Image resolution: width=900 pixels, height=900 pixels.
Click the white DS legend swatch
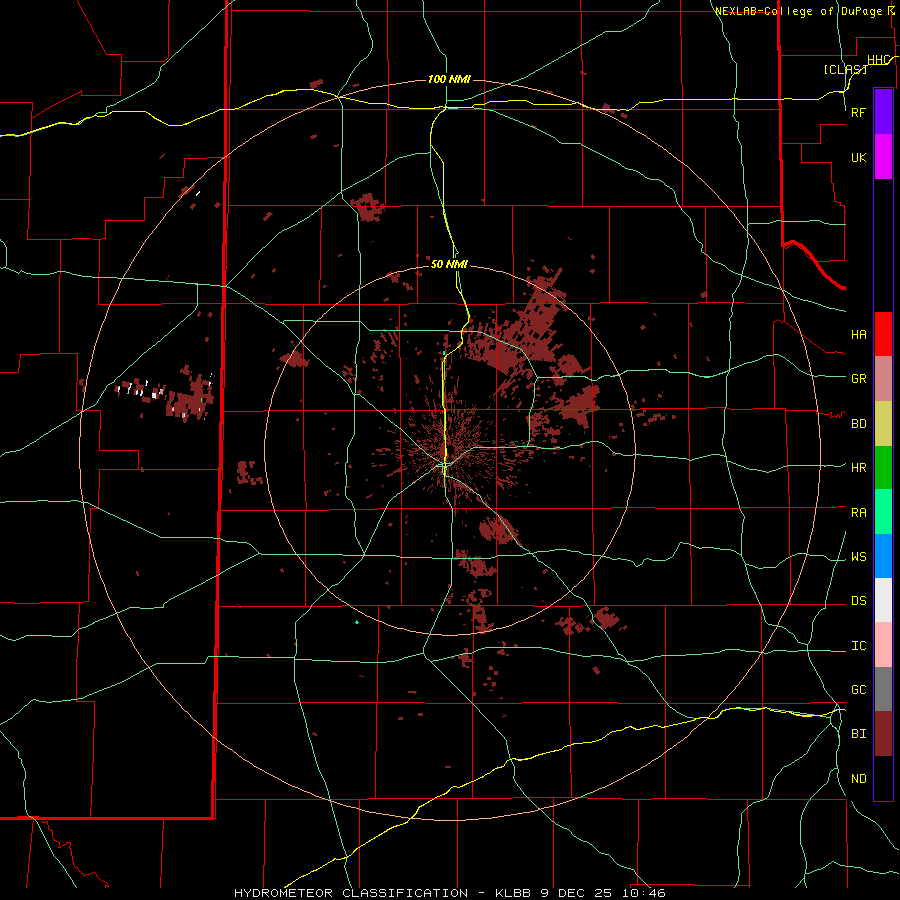pos(883,600)
